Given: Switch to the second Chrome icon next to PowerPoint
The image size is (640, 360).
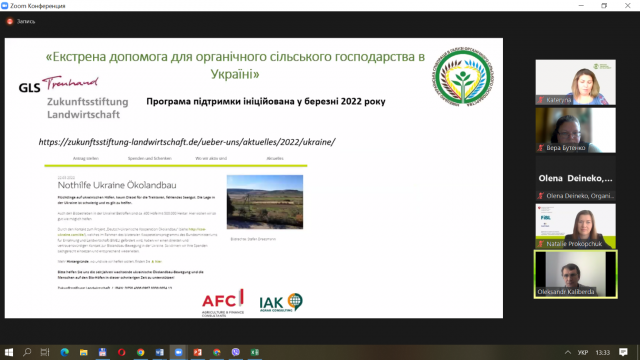Looking at the screenshot, I should tap(216, 352).
